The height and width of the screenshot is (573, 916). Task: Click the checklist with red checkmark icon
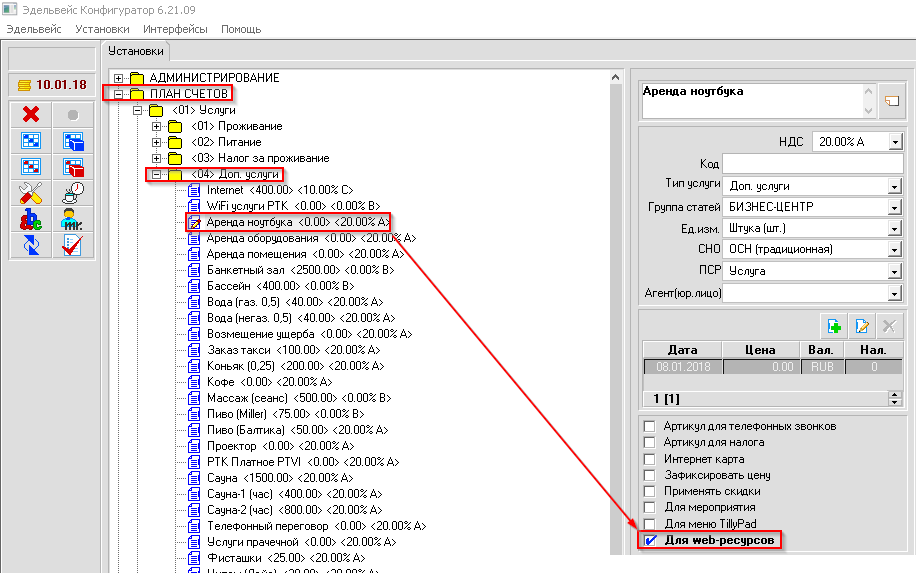(72, 245)
